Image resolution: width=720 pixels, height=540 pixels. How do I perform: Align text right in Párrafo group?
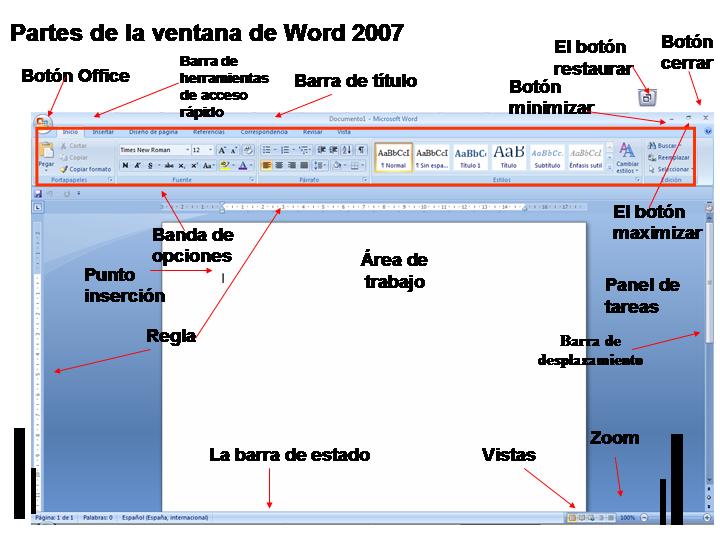[291, 165]
